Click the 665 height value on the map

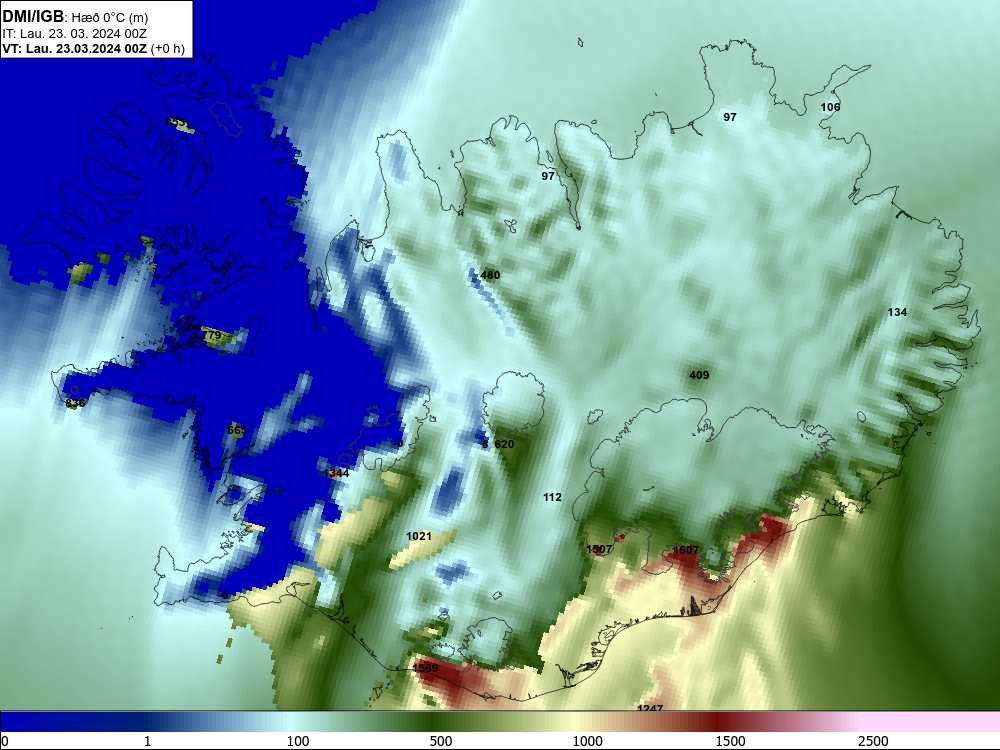pyautogui.click(x=236, y=431)
